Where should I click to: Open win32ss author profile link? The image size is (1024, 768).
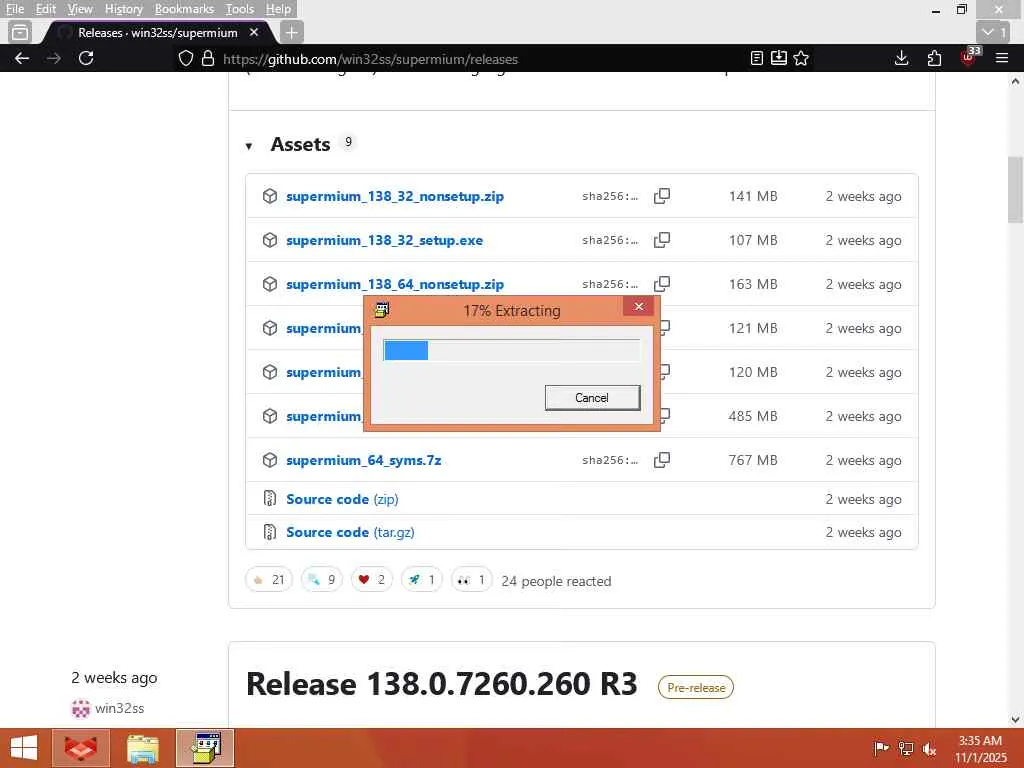click(x=120, y=708)
